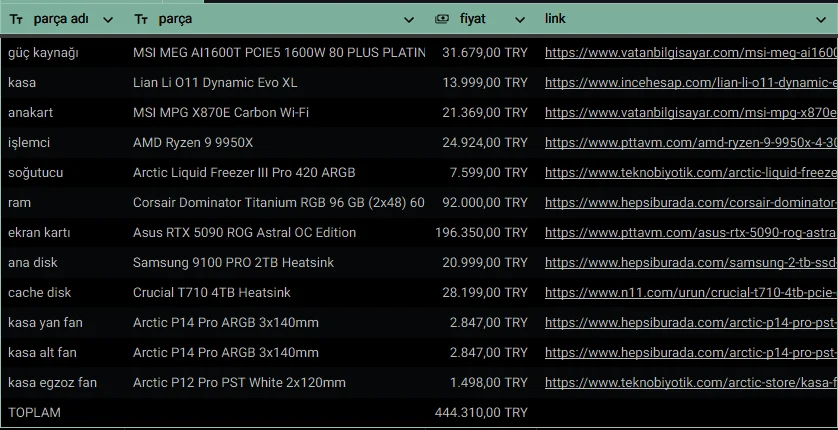Screen dimensions: 838x430
Task: Click MSI MEG AI1600T PCIE5 part cell
Action: point(277,52)
